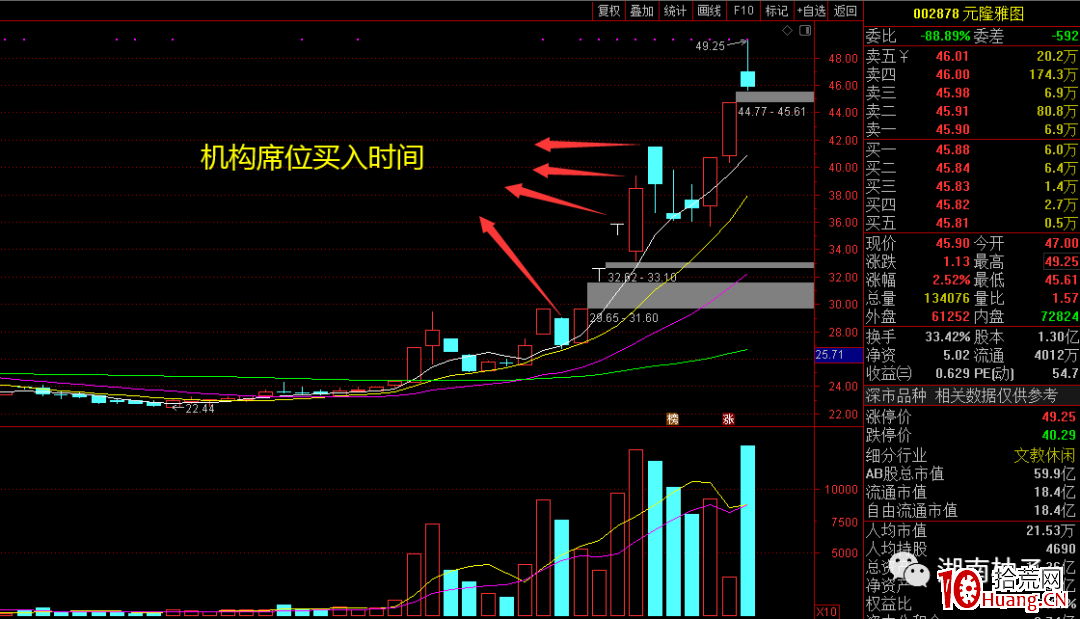Select the 卖一 45.90 ask row
This screenshot has height=619, width=1080.
click(x=972, y=129)
